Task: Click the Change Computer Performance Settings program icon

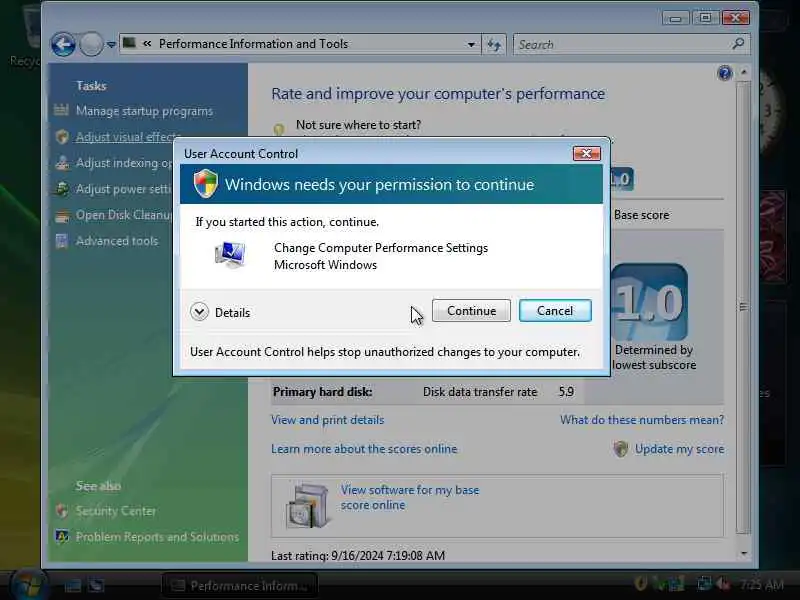Action: (231, 255)
